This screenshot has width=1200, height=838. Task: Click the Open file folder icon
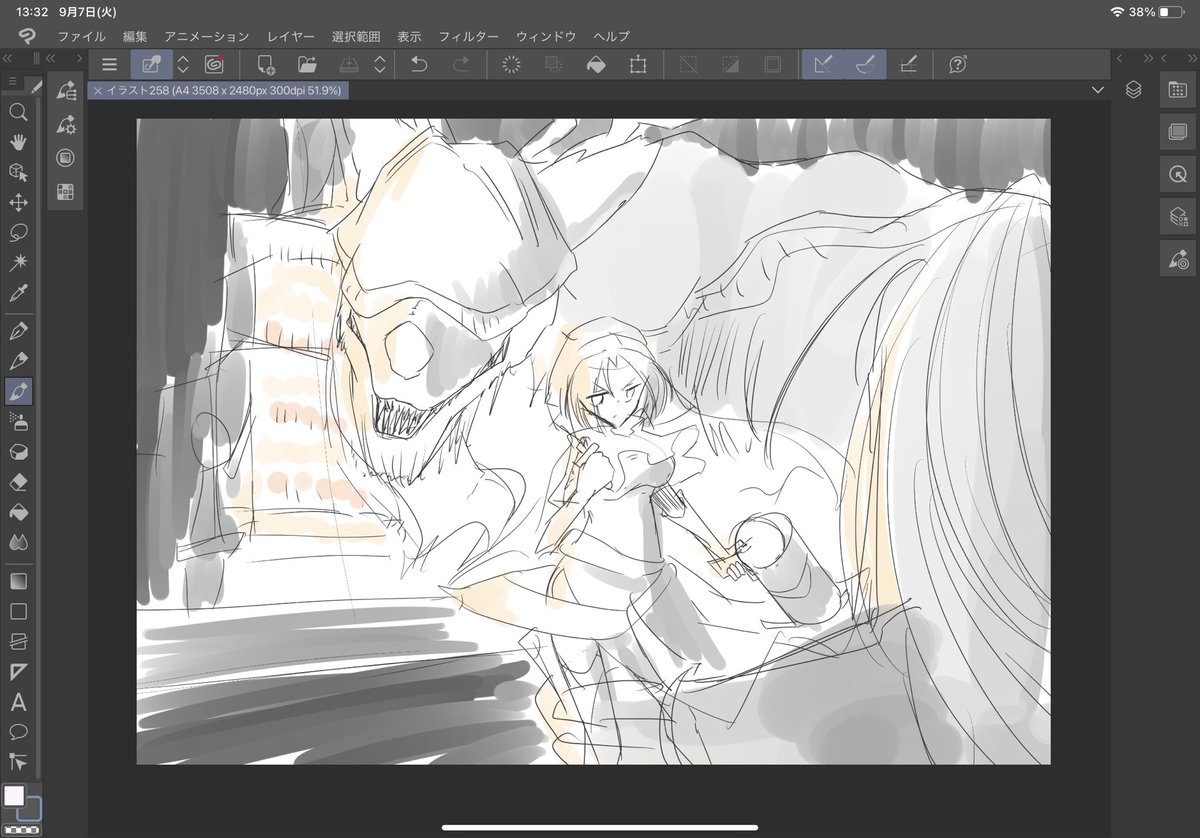point(307,64)
